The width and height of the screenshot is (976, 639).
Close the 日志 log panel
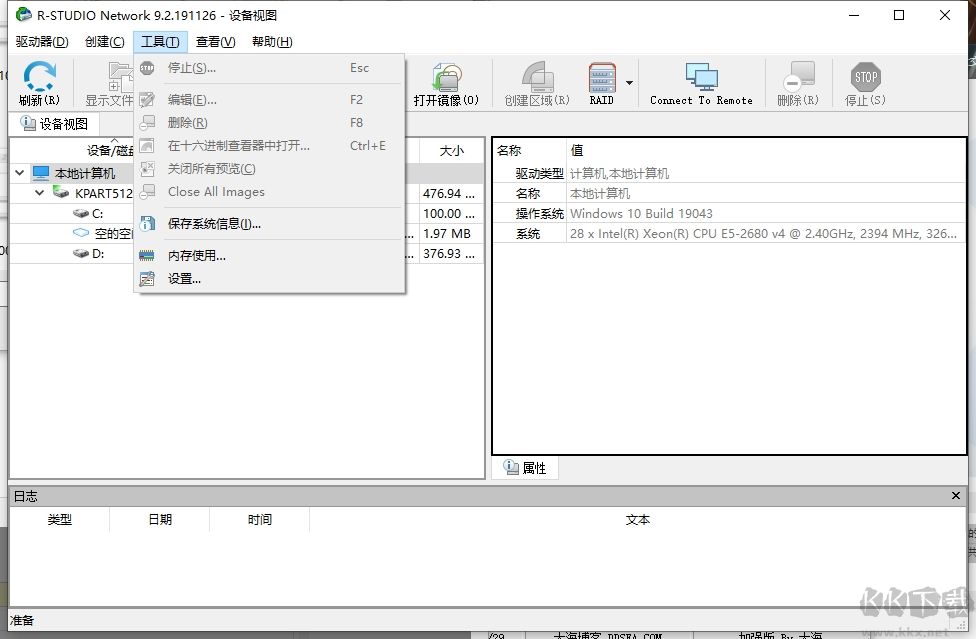(x=956, y=495)
